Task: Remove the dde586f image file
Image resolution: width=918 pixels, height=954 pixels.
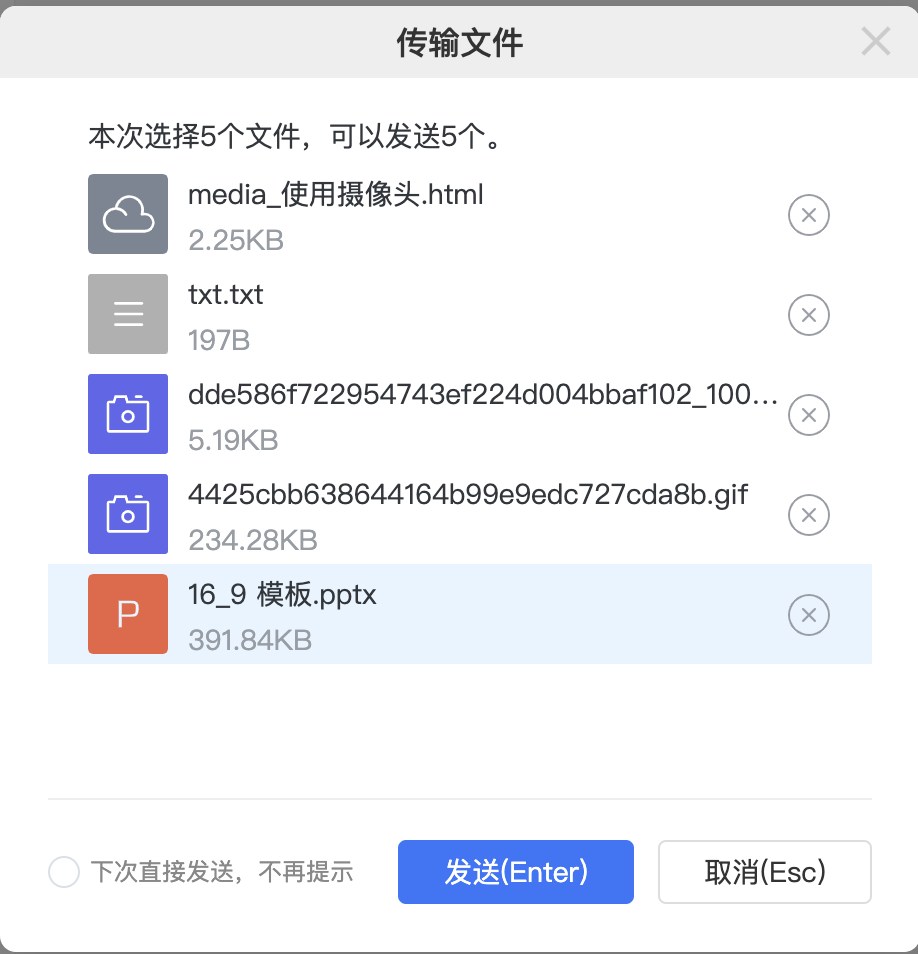Action: 809,415
